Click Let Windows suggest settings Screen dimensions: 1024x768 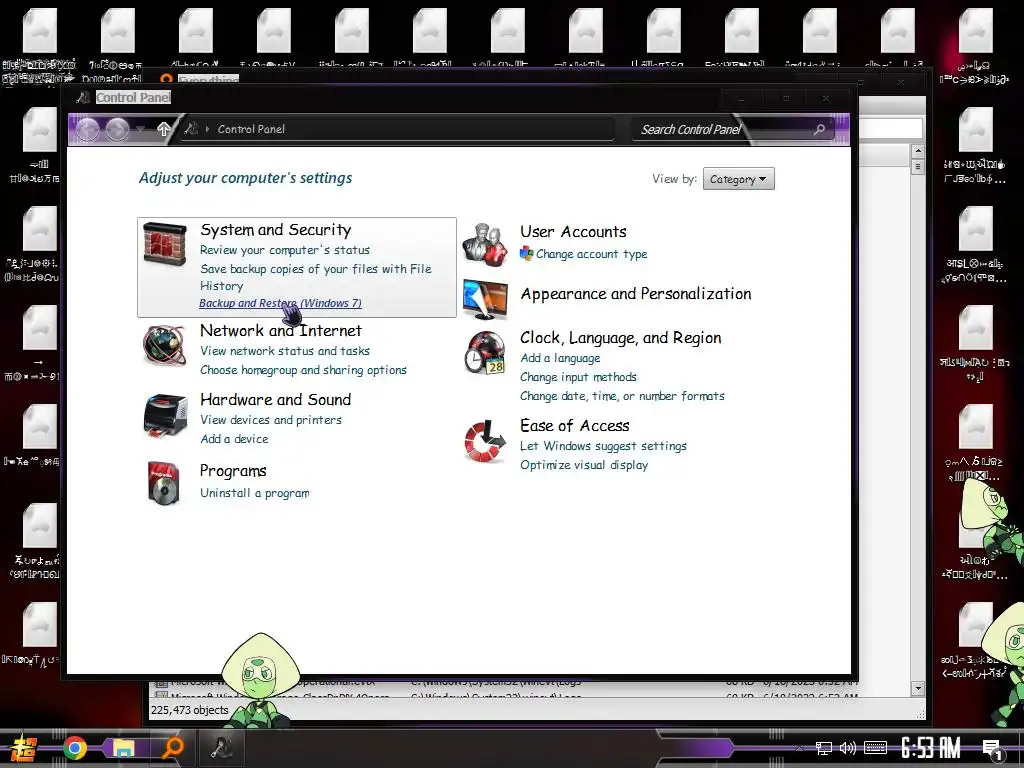603,446
